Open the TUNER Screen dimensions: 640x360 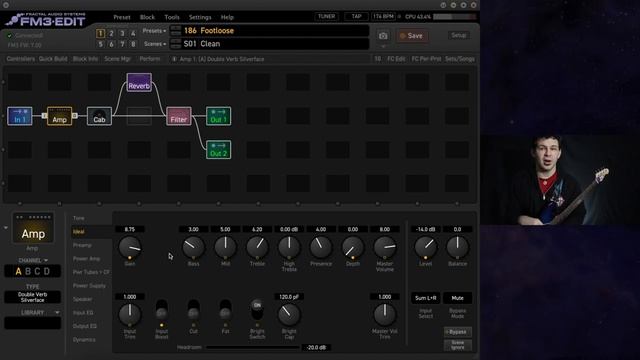326,17
